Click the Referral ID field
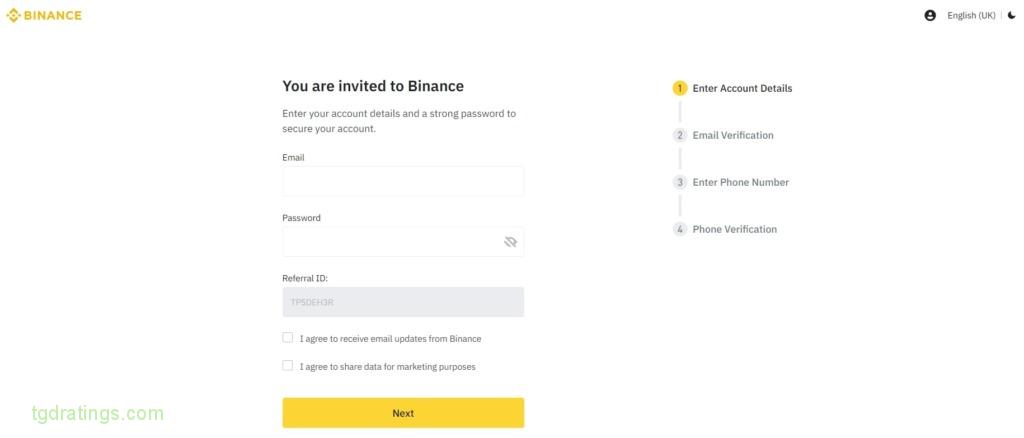 [x=403, y=302]
